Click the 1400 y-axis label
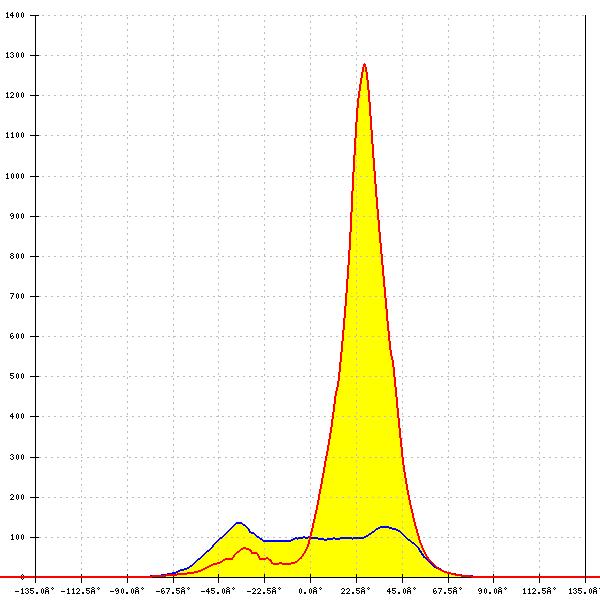 pos(15,15)
